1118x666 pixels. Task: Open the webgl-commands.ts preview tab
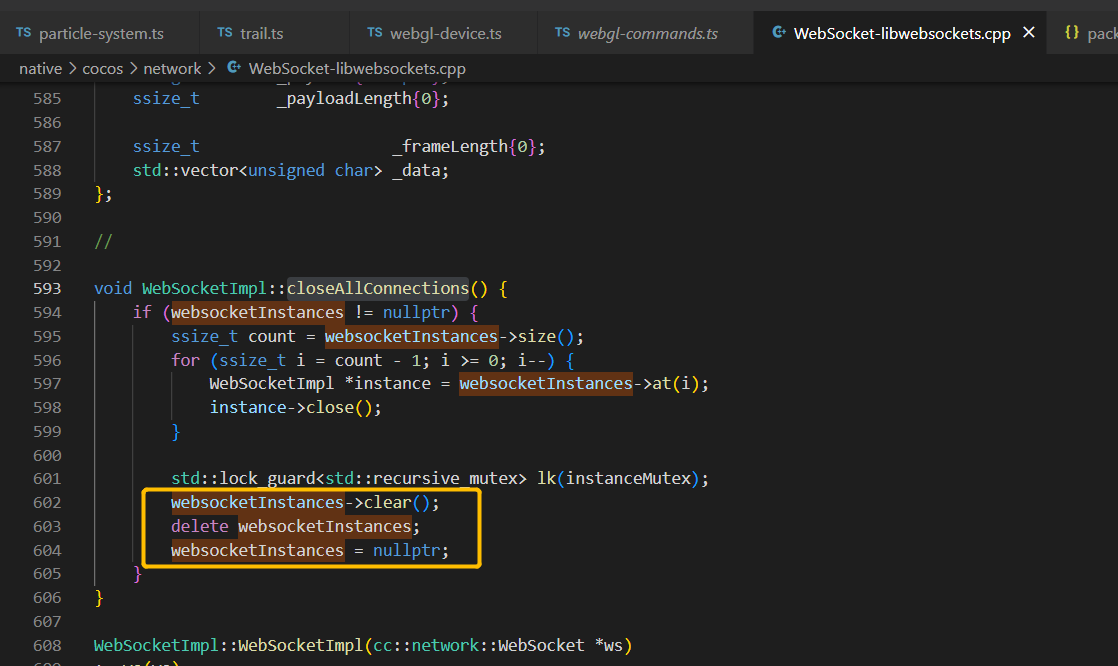(x=645, y=34)
